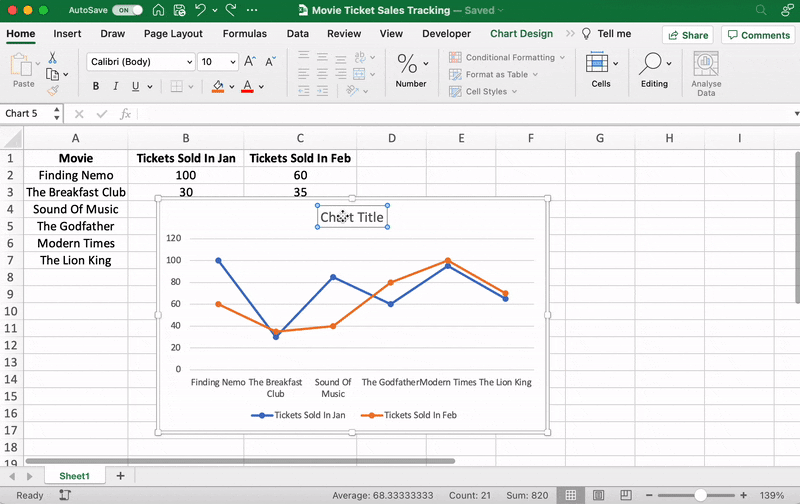Open the Underline style dropdown arrow
The height and width of the screenshot is (504, 800).
pos(150,87)
